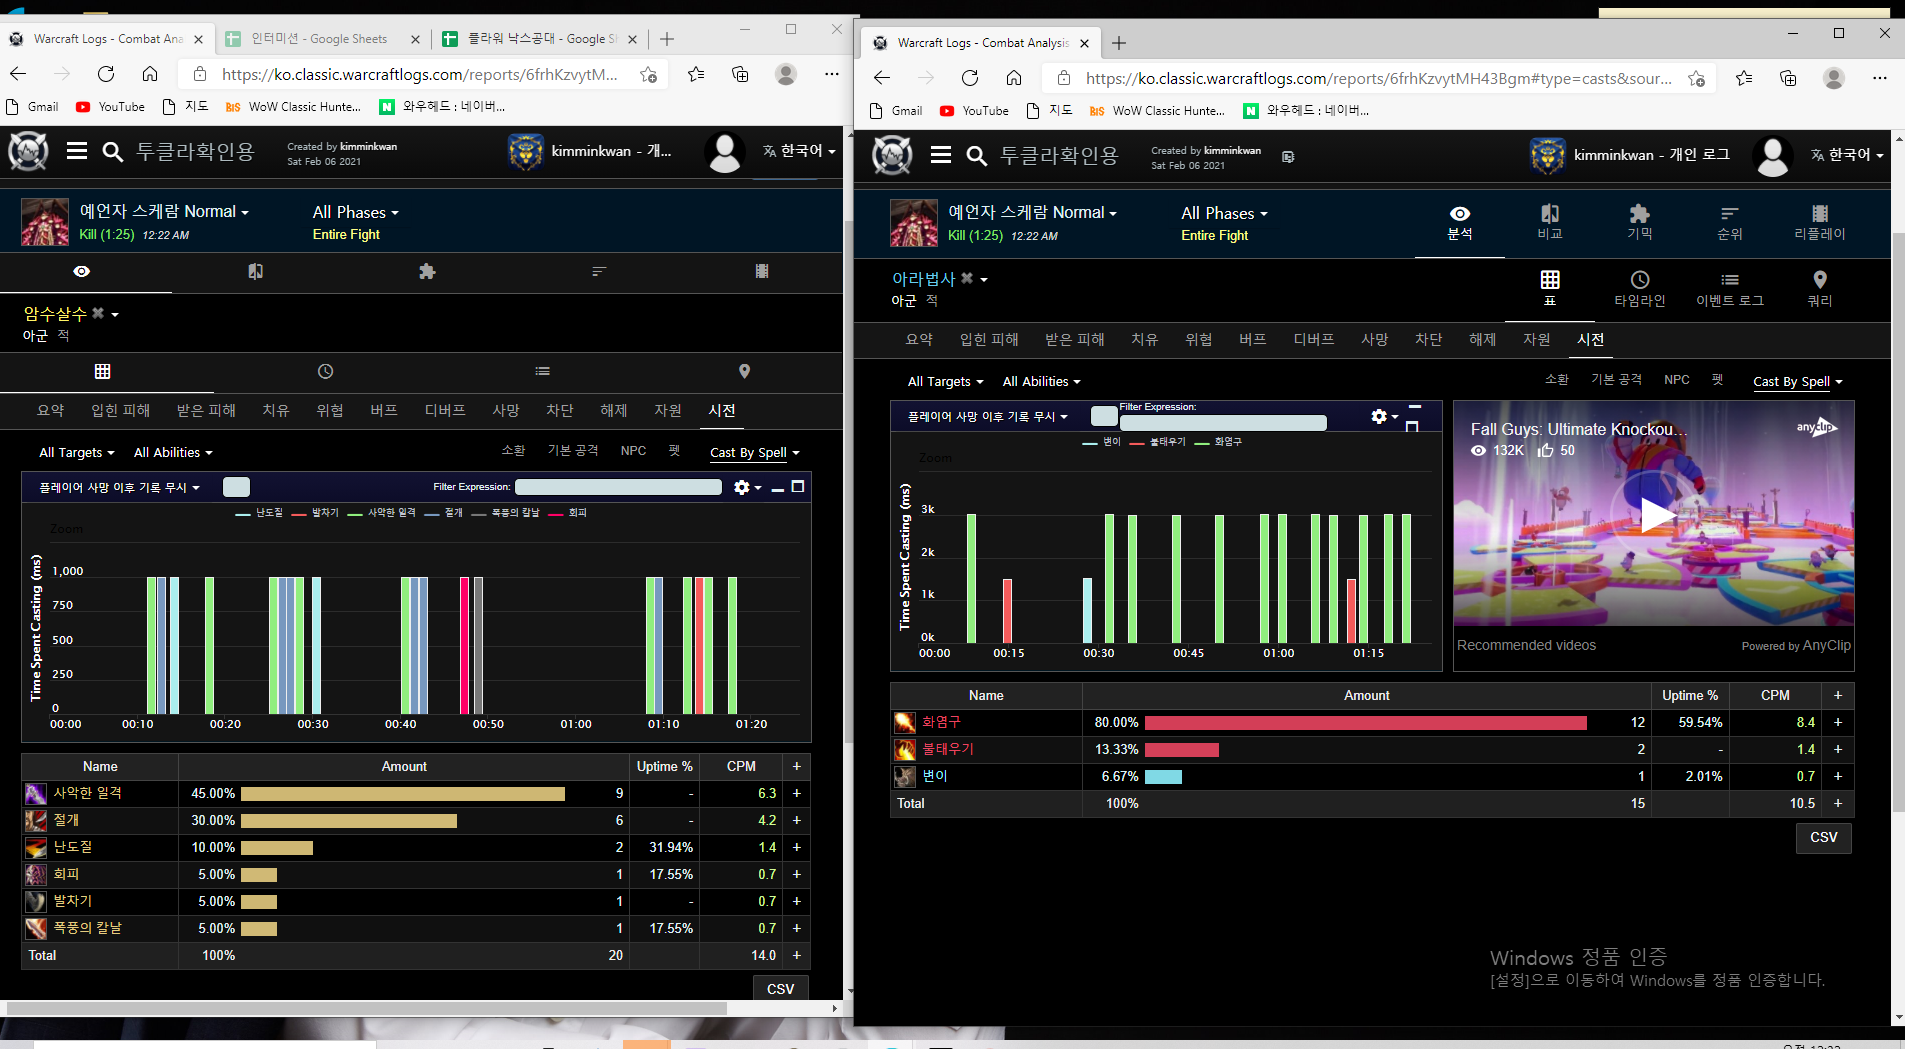Switch to 치유 tab in right window
Viewport: 1905px width, 1049px height.
1145,339
